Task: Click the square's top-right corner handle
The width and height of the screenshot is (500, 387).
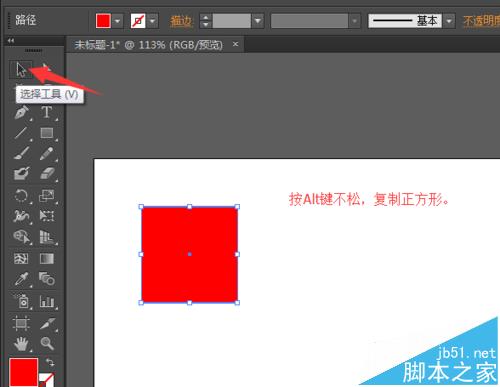Action: point(237,207)
